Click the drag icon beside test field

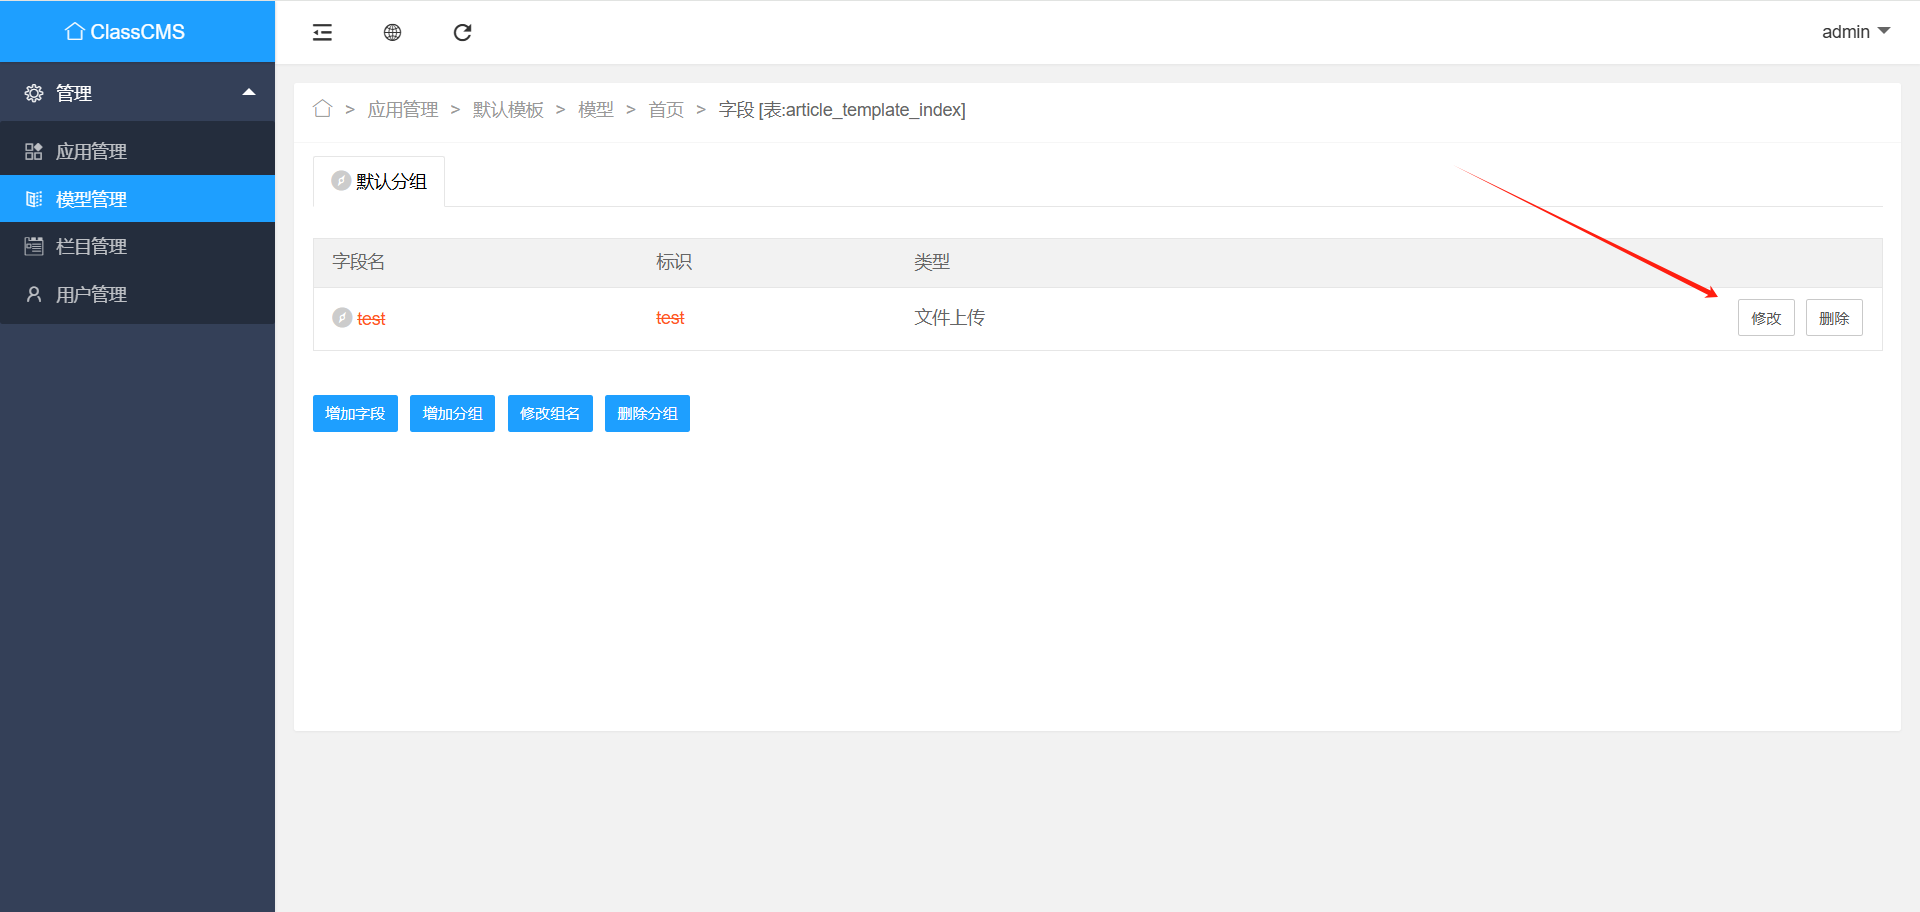342,318
